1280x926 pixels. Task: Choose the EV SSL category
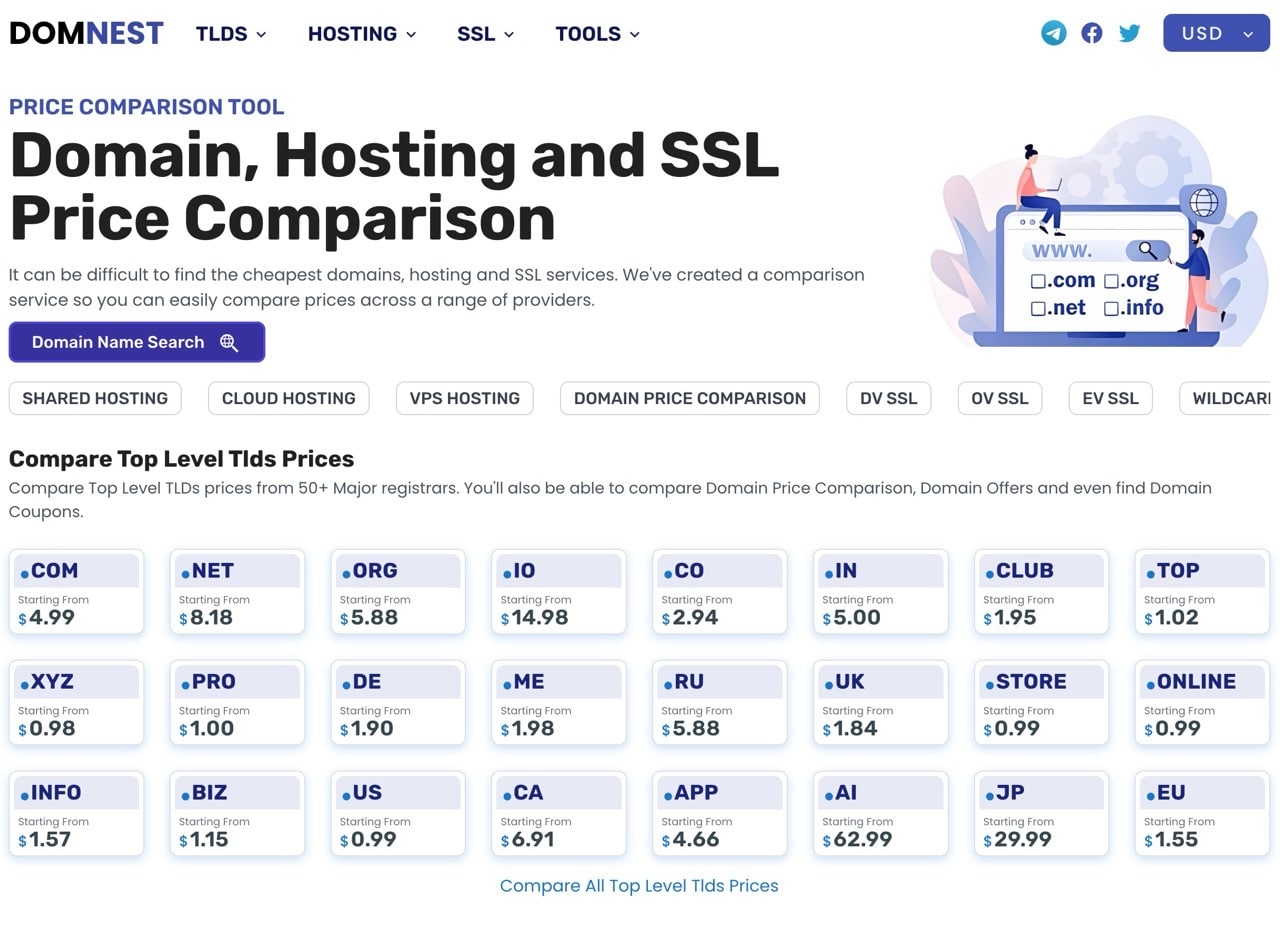click(x=1110, y=398)
